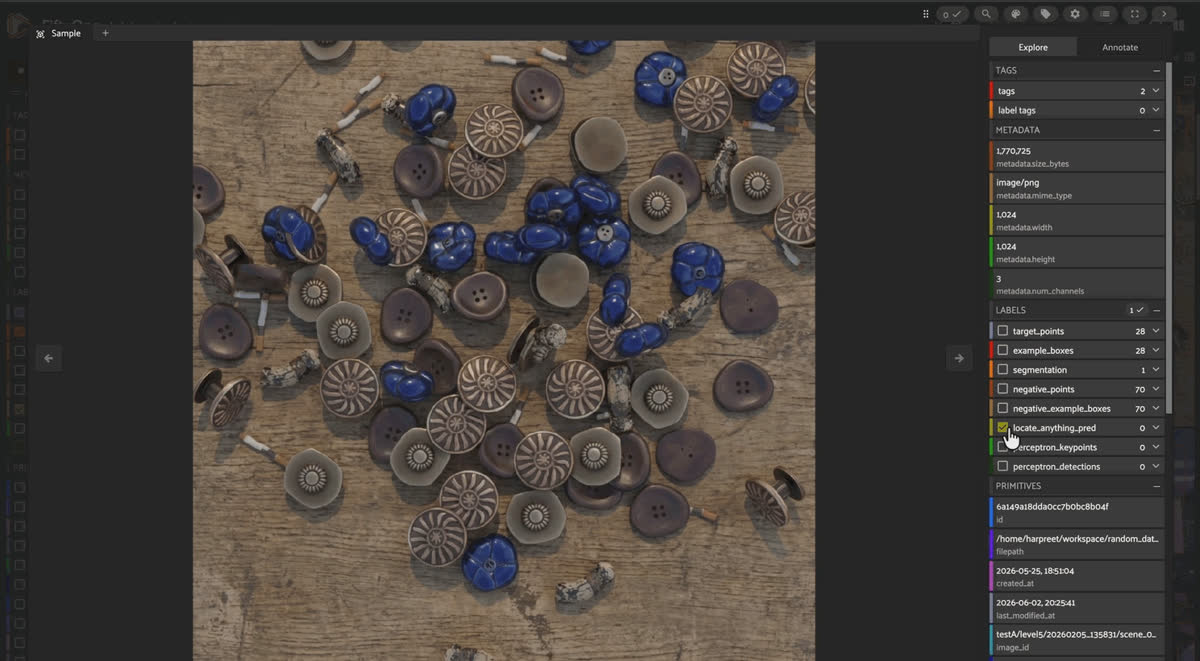Image resolution: width=1200 pixels, height=661 pixels.
Task: Click the selected samples counter button
Action: [953, 14]
